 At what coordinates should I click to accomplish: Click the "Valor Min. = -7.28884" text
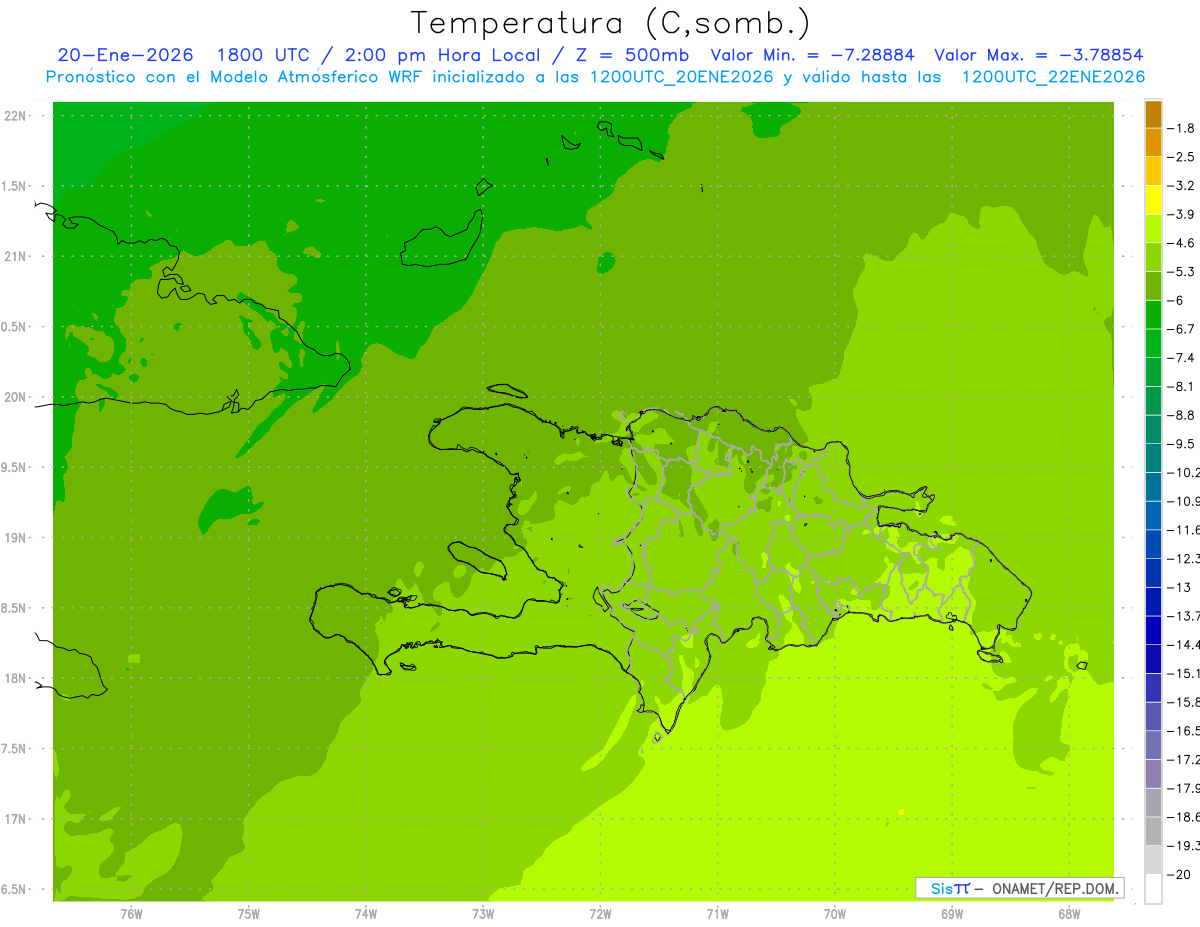(812, 55)
